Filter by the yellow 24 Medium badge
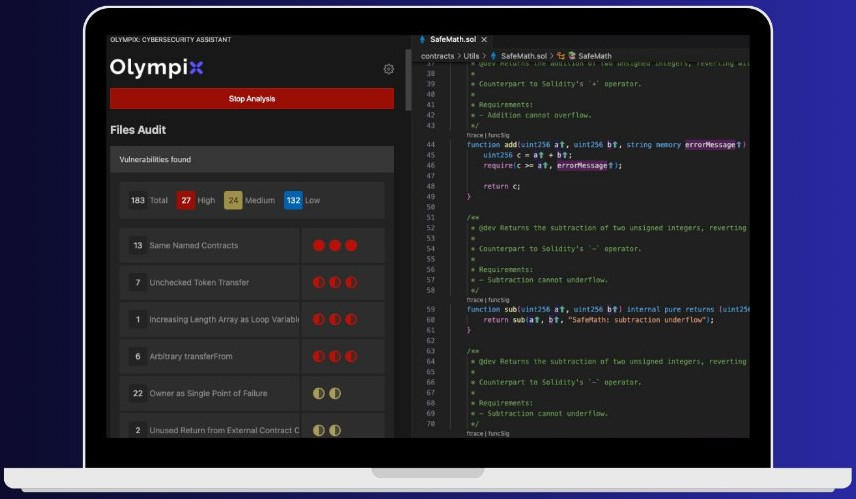 pos(233,200)
